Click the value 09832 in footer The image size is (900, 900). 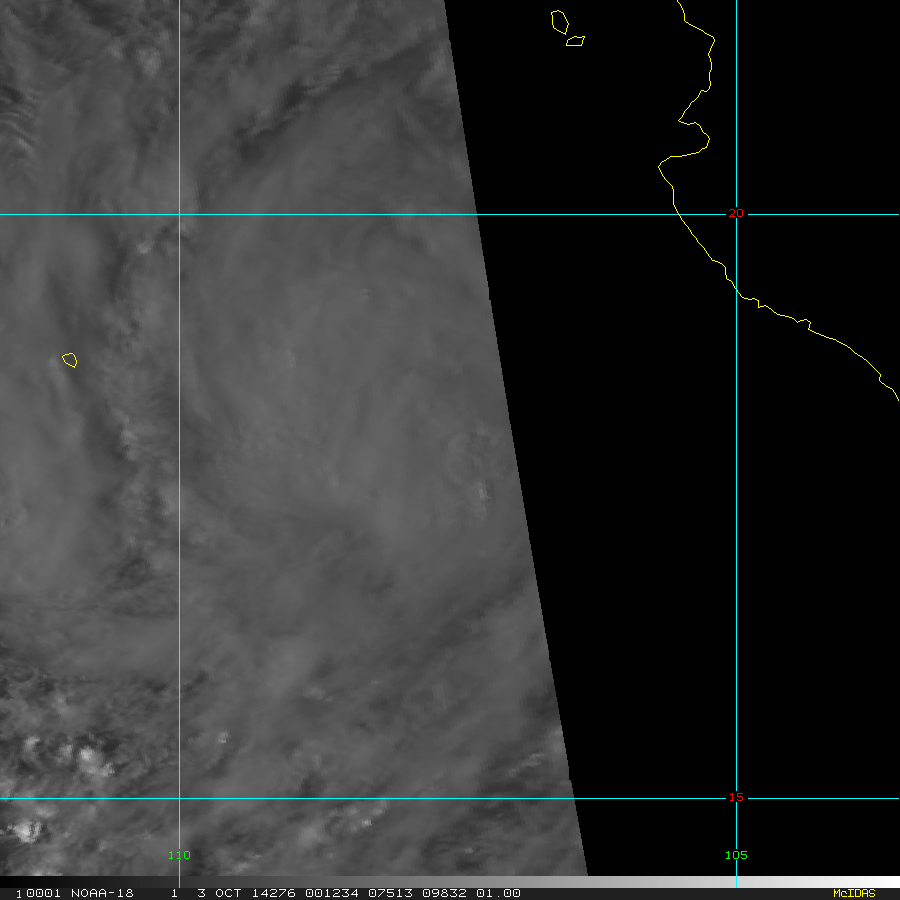[444, 893]
